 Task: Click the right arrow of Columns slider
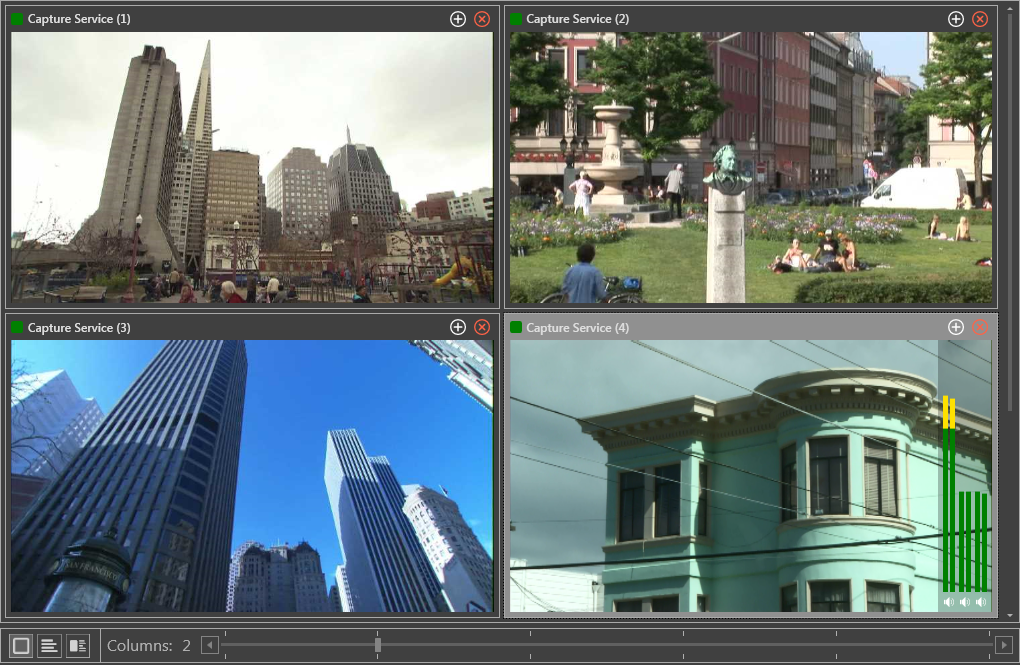tap(1003, 645)
